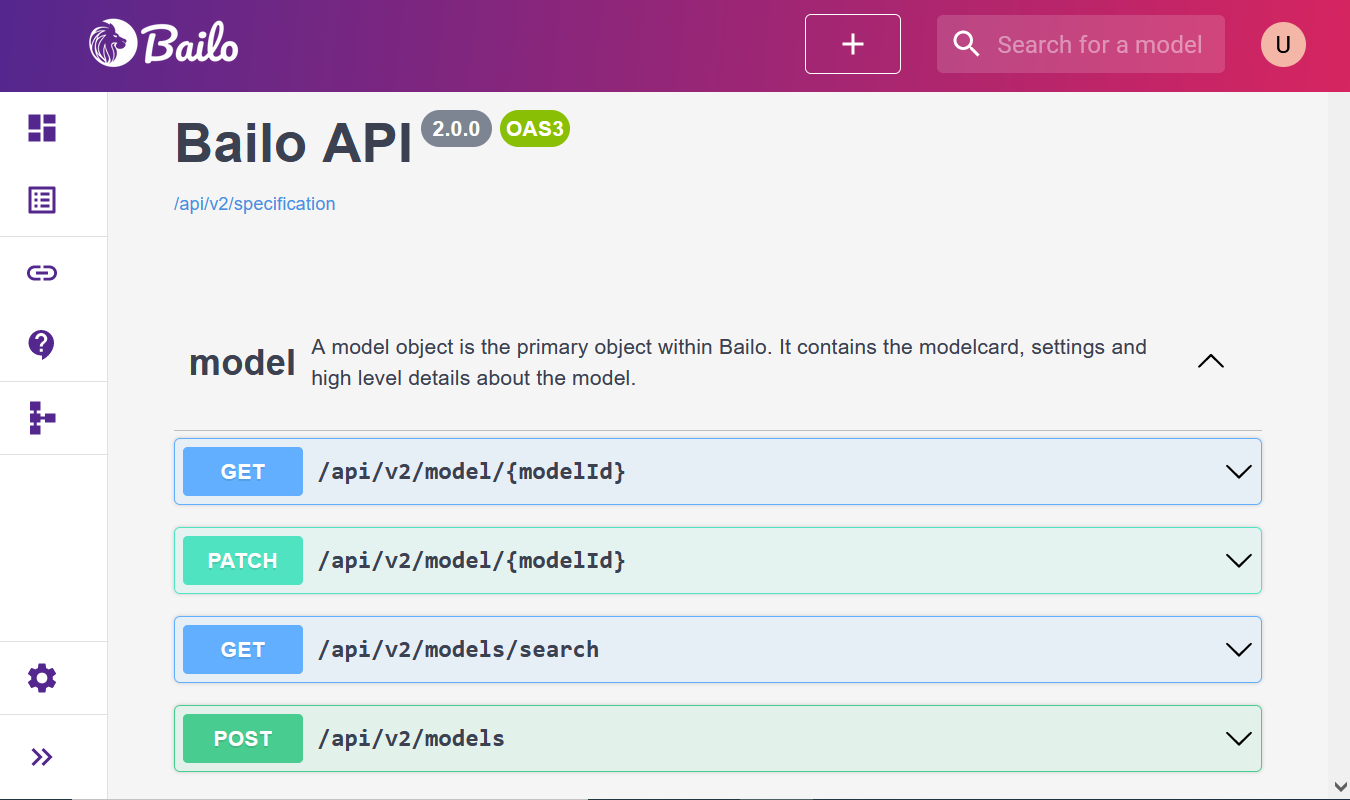Click the Help question-mark icon in sidebar
The width and height of the screenshot is (1350, 800).
coord(41,344)
